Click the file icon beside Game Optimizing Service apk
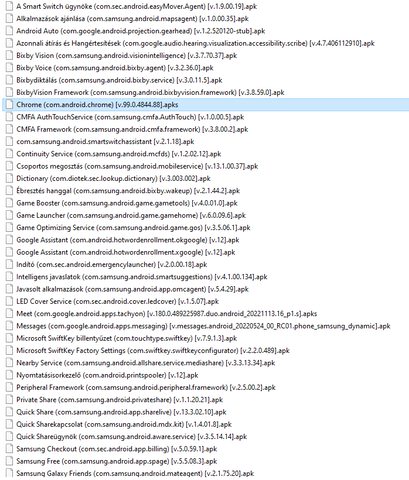The width and height of the screenshot is (409, 480). tap(10, 228)
